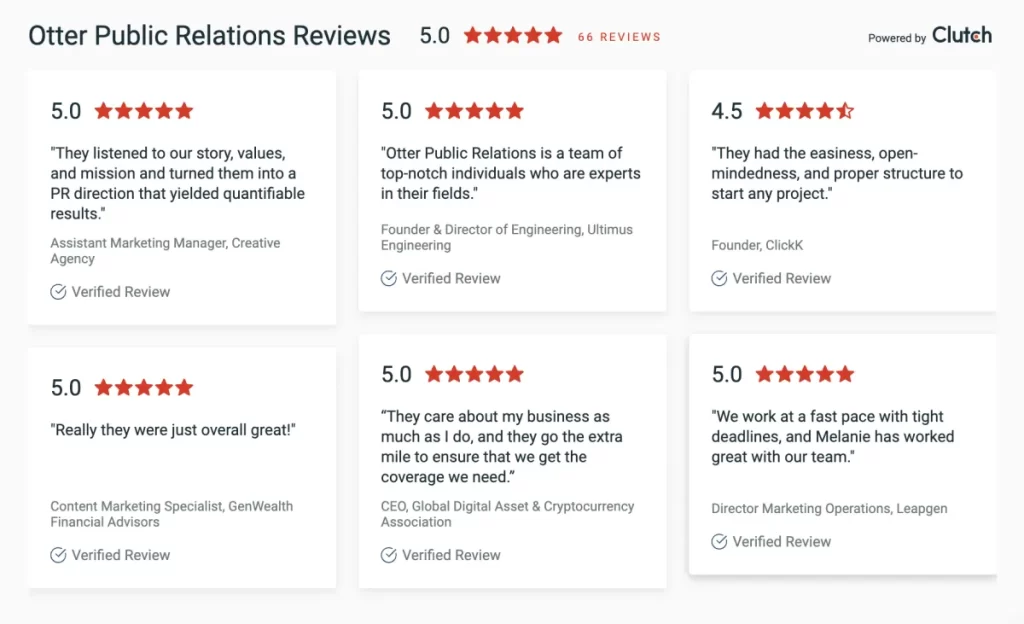1024x624 pixels.
Task: Click "Verified Review" label on ClickK card
Action: point(781,279)
